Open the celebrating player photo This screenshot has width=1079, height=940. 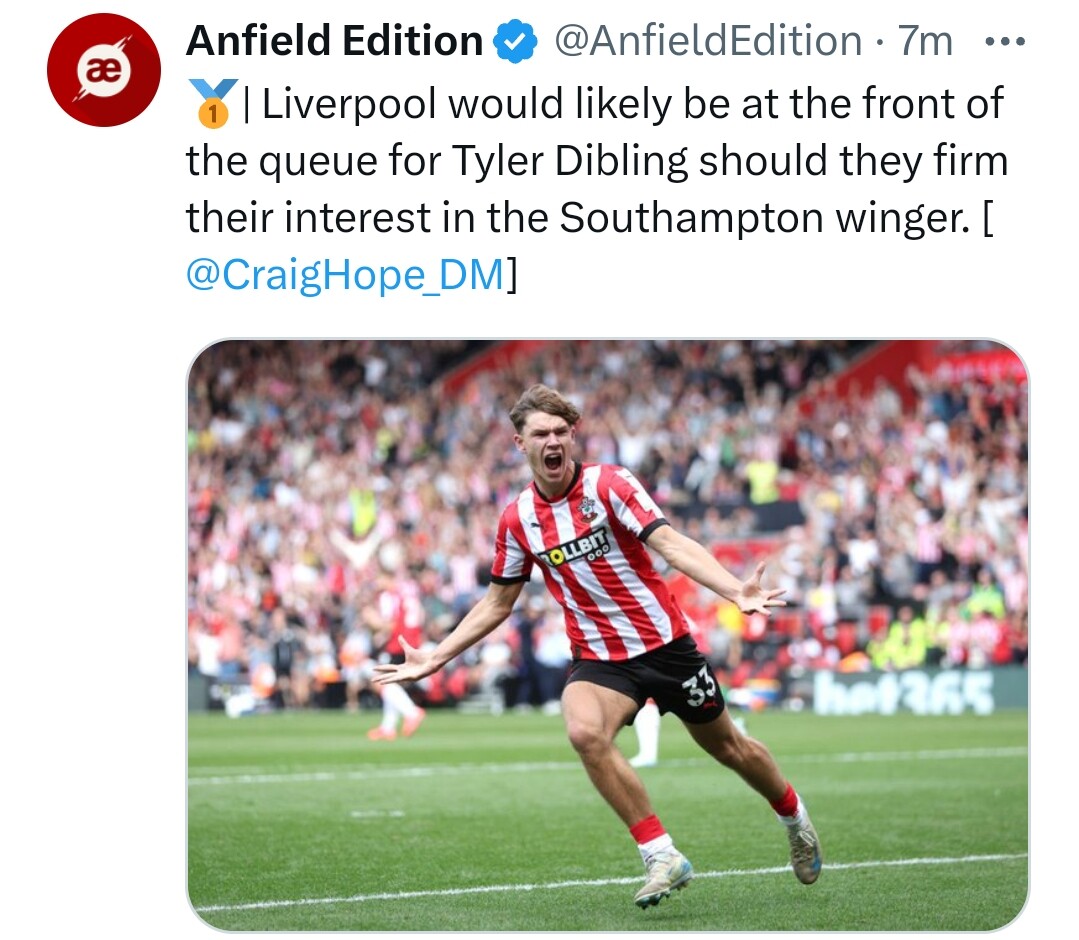coord(607,635)
